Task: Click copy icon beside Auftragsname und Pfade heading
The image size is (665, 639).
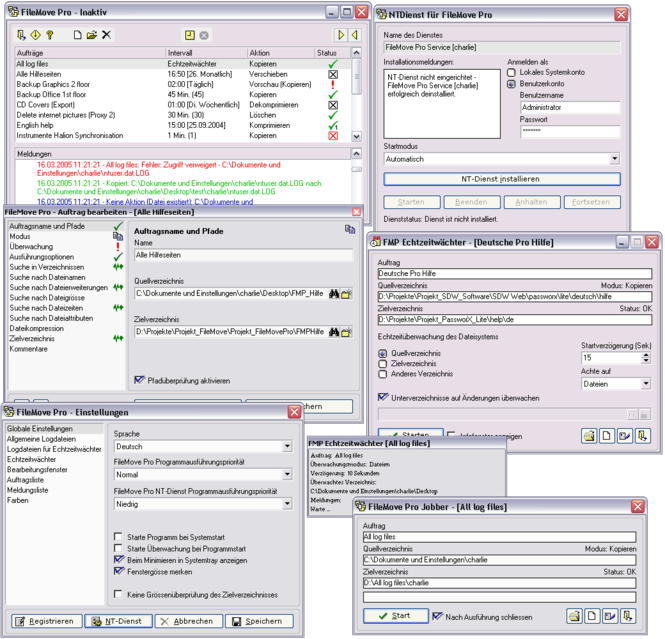Action: pyautogui.click(x=350, y=229)
